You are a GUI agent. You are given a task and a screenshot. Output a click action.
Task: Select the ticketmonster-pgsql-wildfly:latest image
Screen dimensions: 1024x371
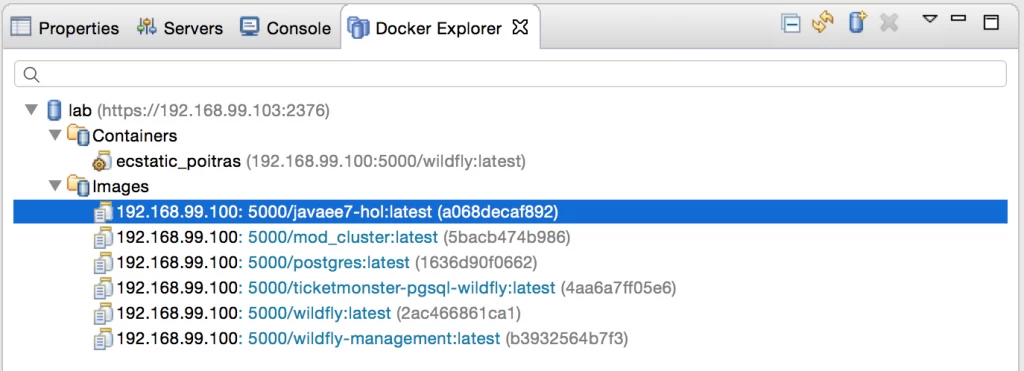pyautogui.click(x=396, y=288)
